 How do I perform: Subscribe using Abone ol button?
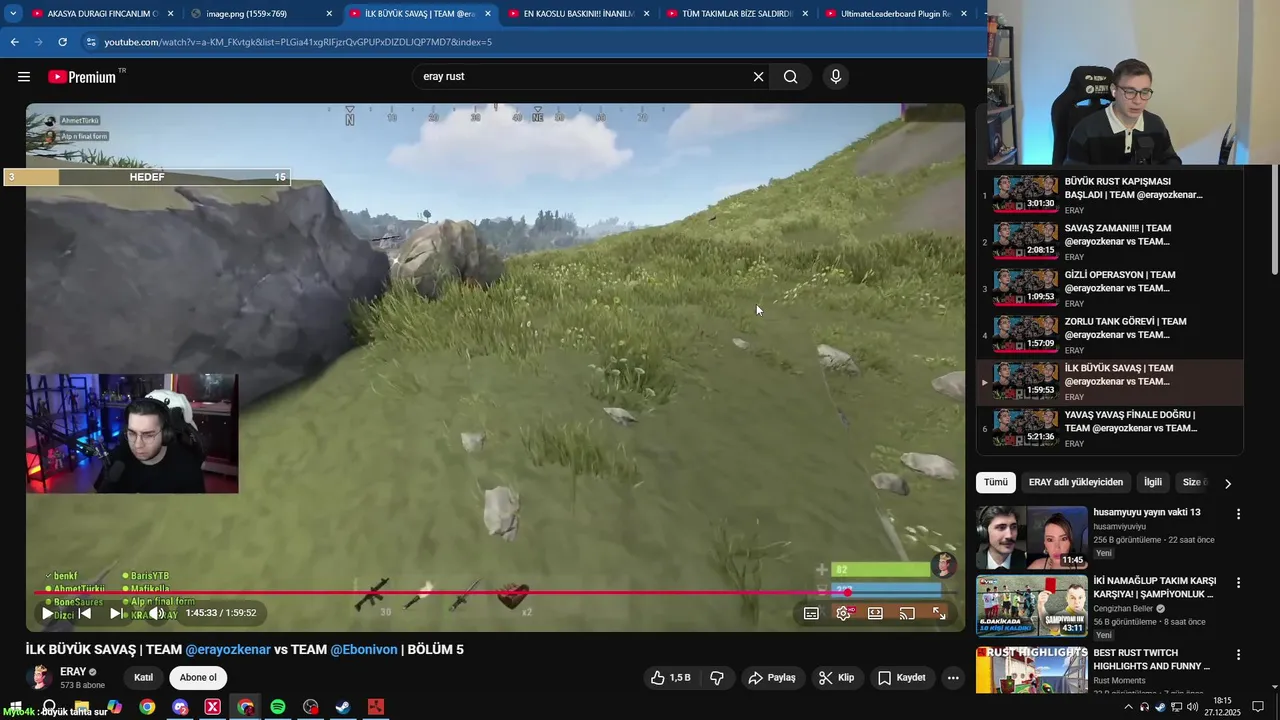coord(198,678)
